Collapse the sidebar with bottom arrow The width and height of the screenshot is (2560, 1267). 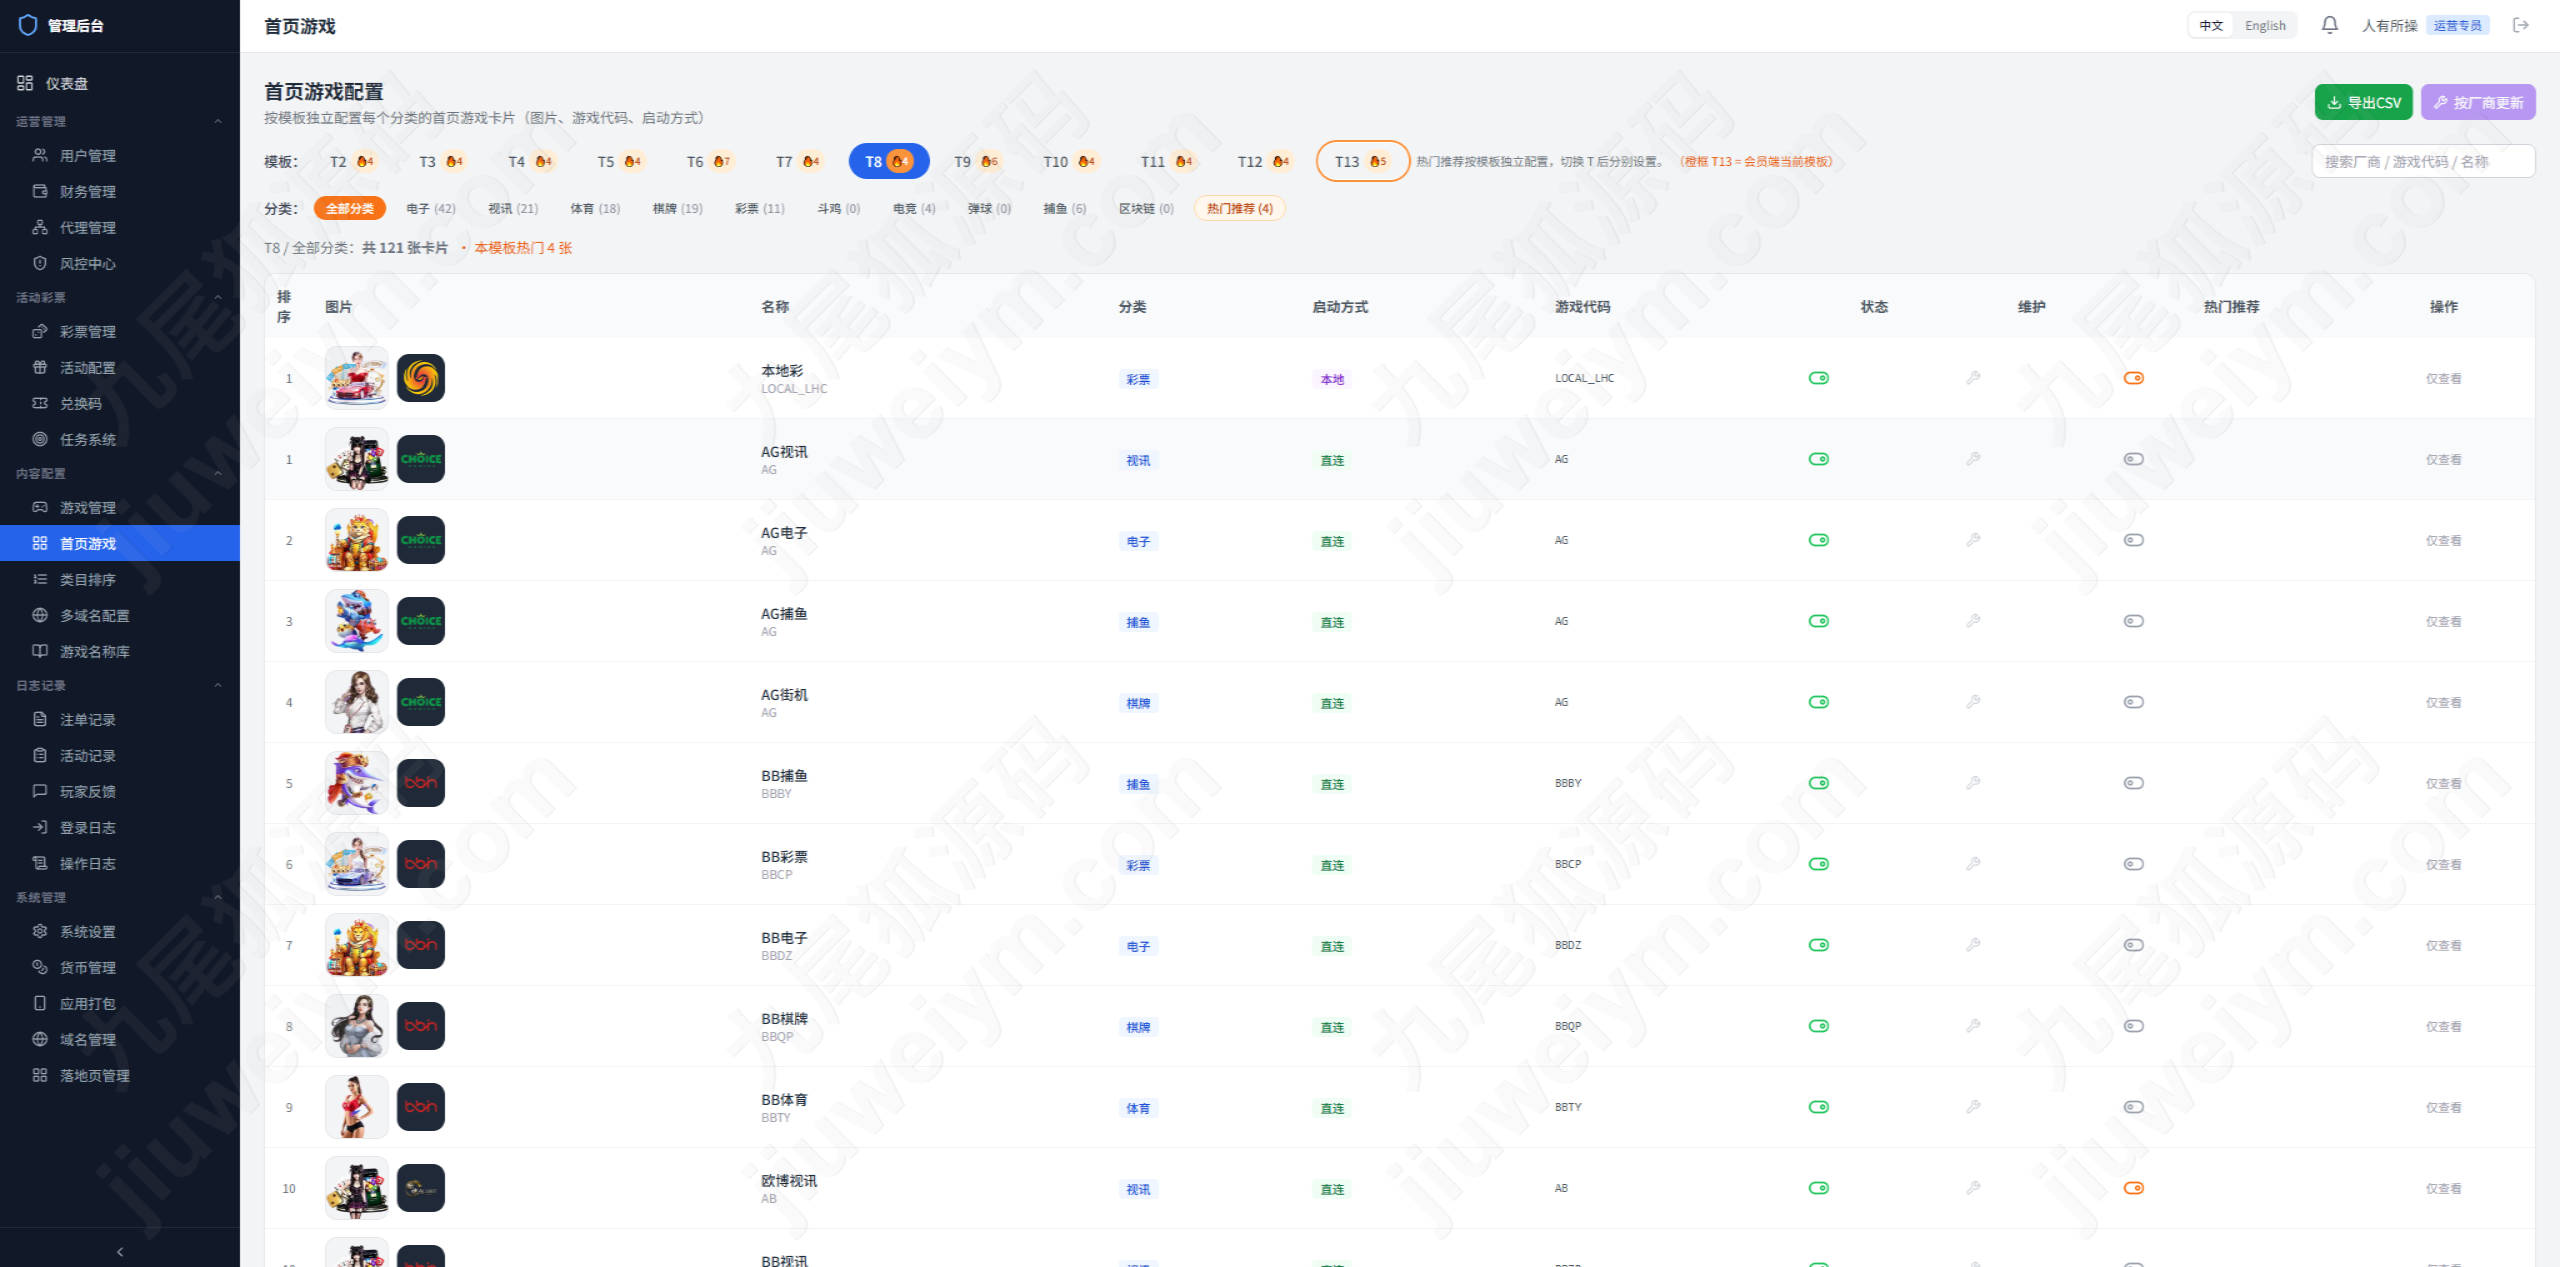[x=120, y=1251]
